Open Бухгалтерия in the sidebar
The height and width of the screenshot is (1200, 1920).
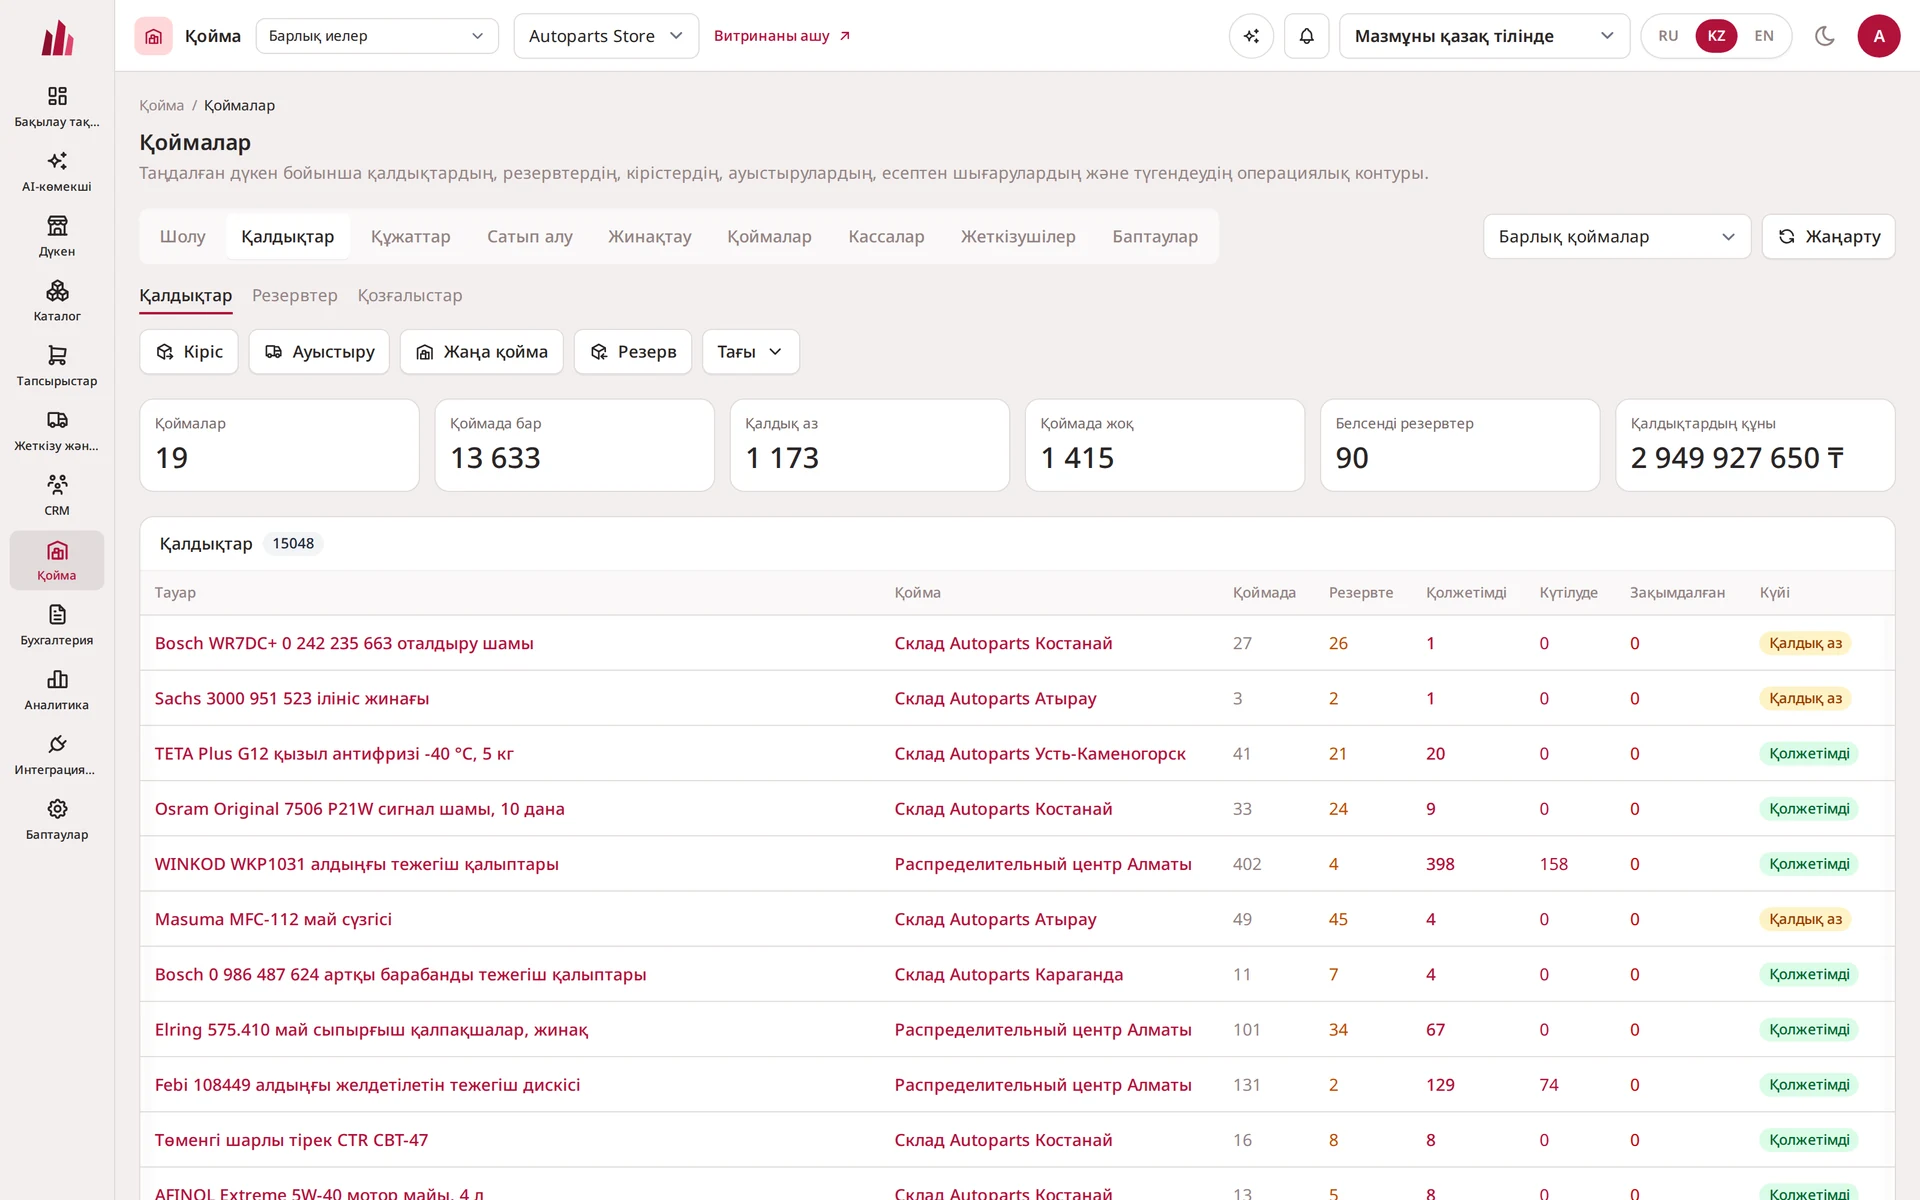pyautogui.click(x=57, y=626)
